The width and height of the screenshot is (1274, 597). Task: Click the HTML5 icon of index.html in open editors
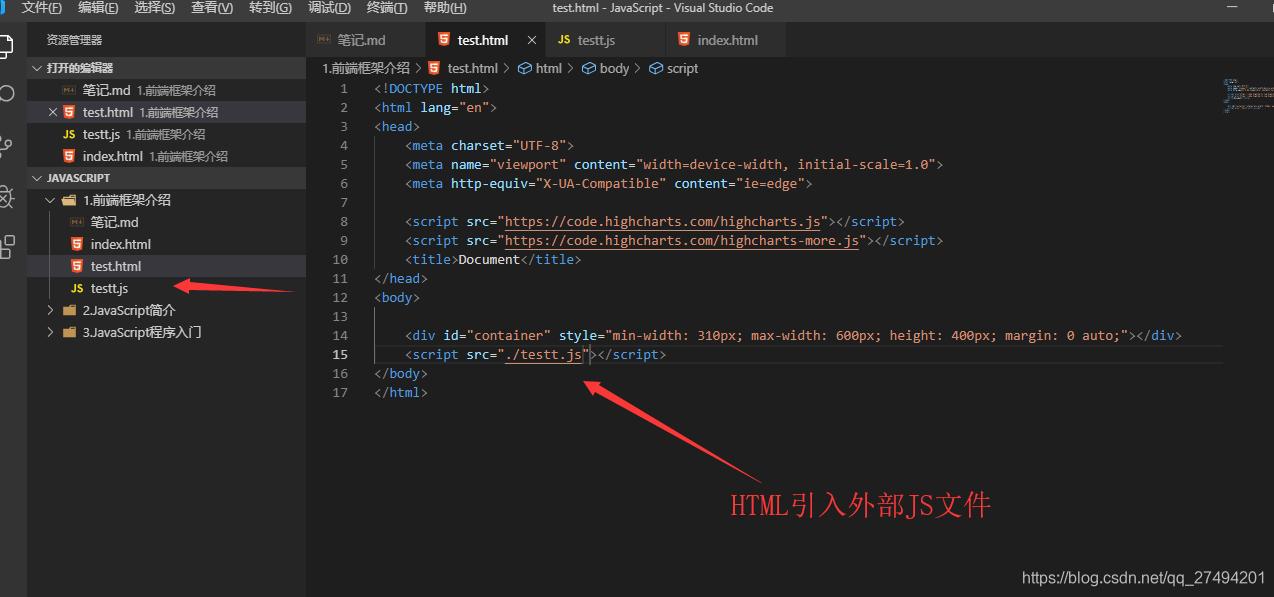pos(69,156)
